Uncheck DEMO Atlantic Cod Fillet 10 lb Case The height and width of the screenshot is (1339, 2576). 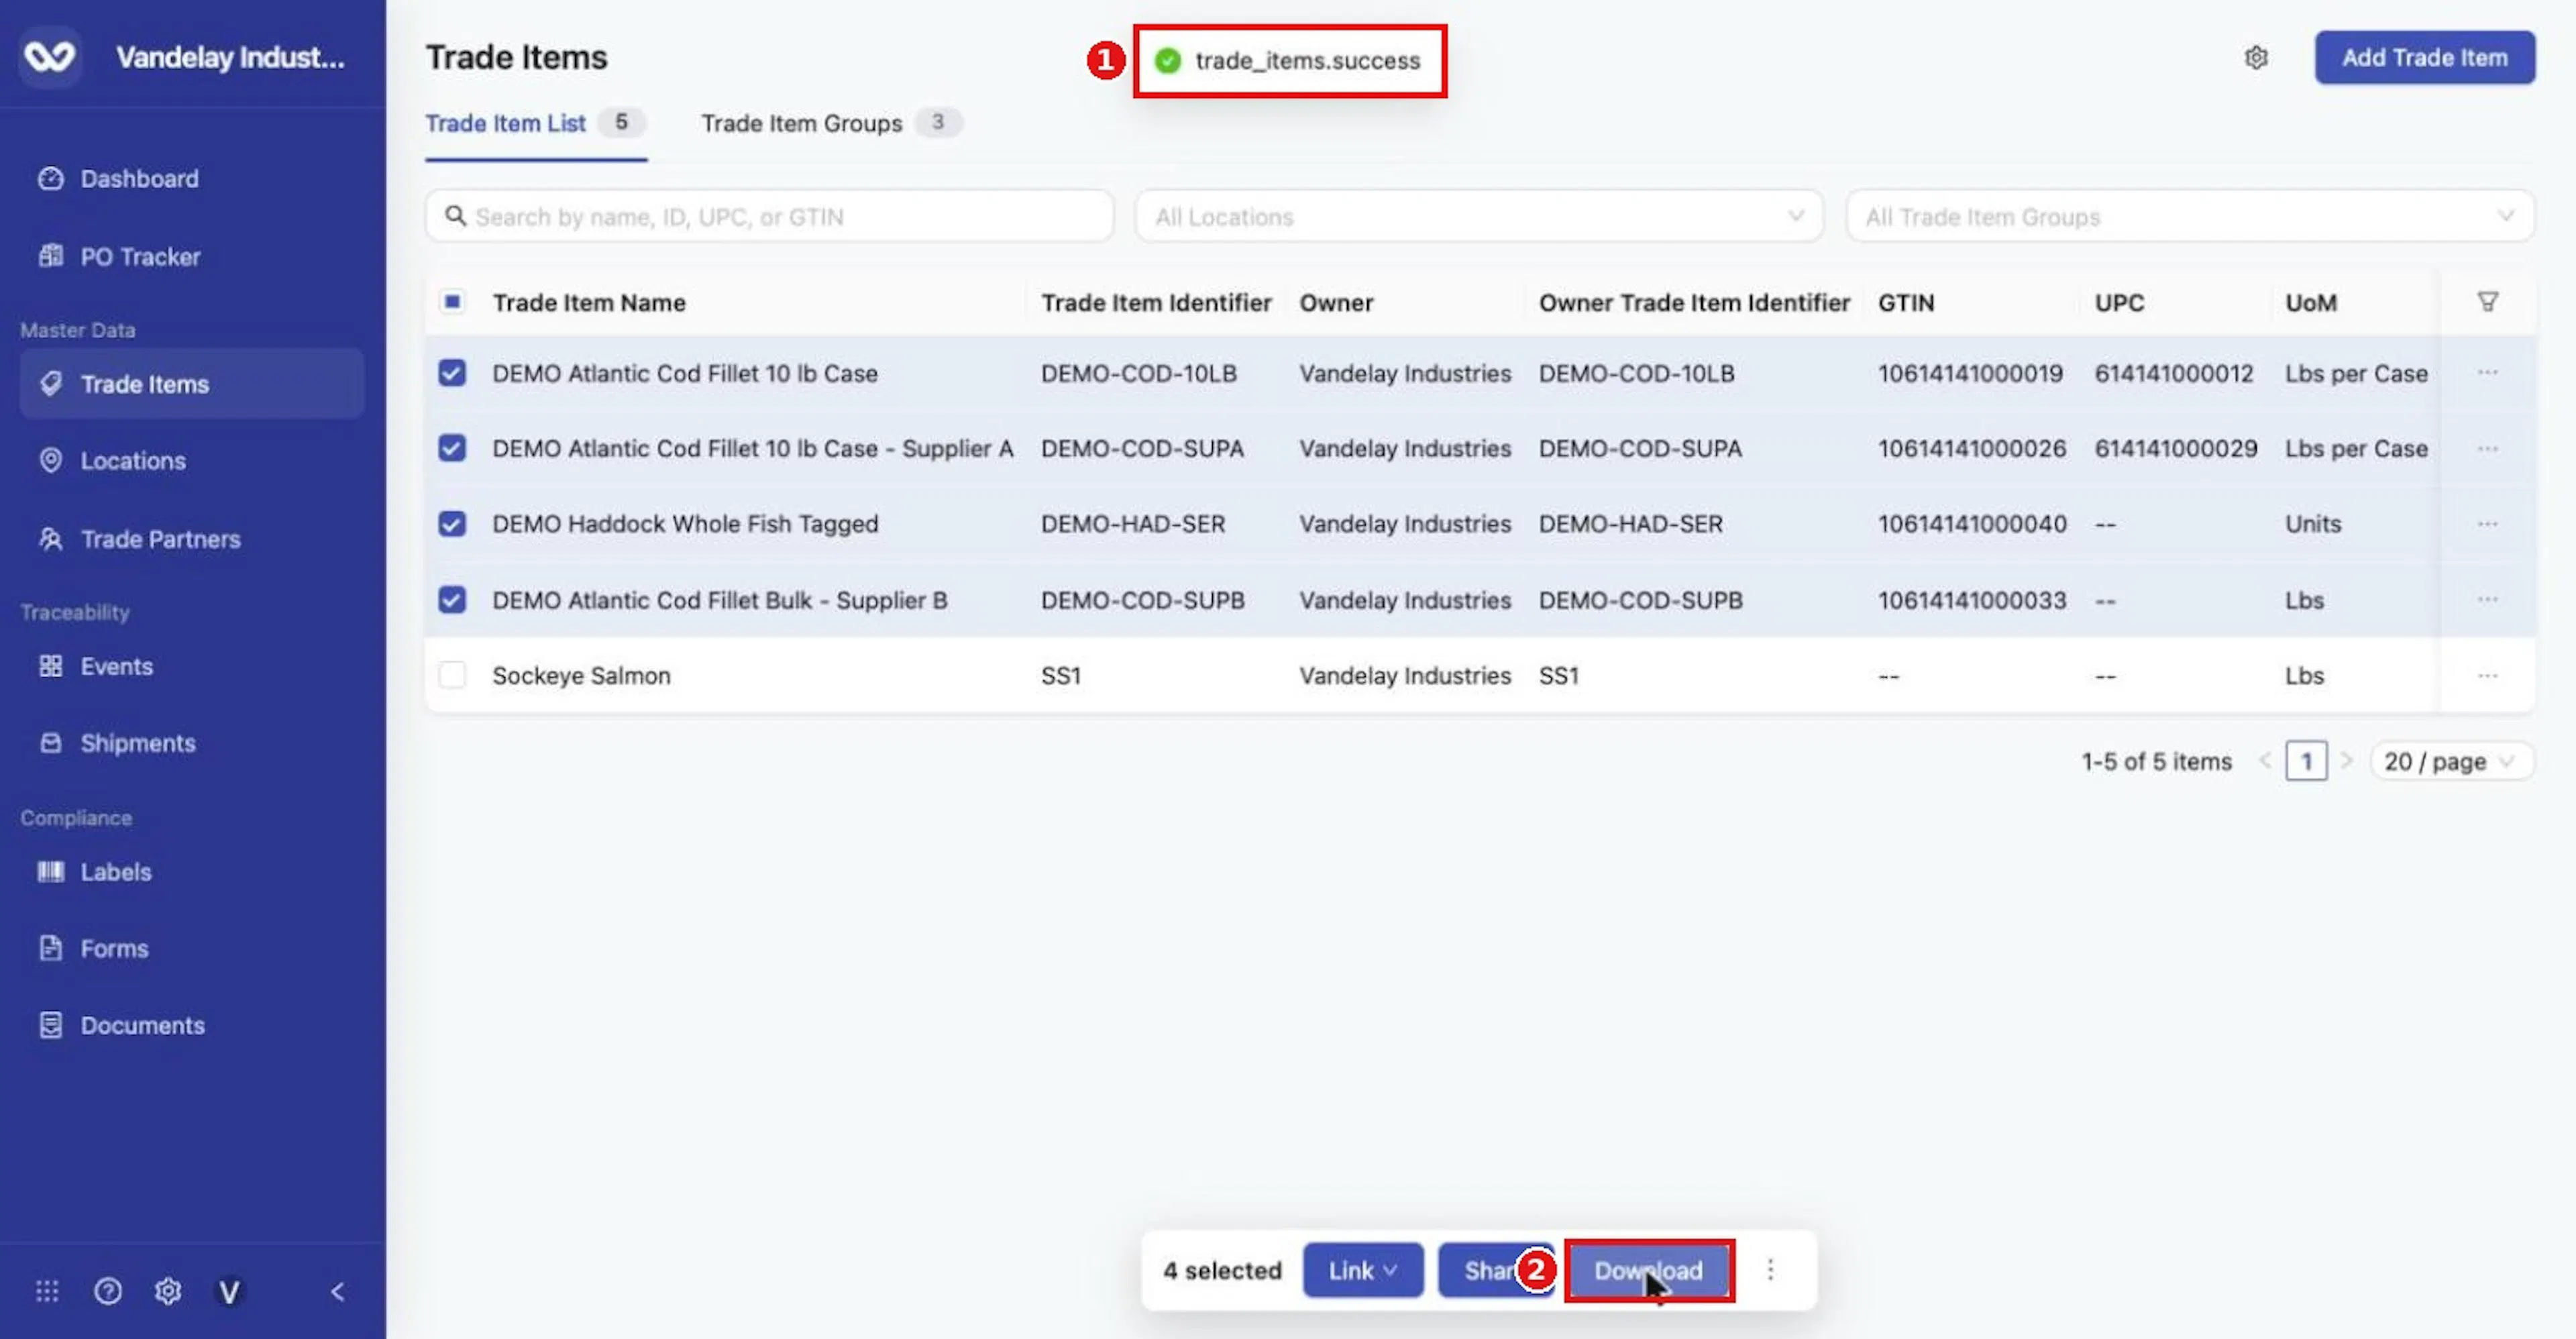[x=452, y=373]
